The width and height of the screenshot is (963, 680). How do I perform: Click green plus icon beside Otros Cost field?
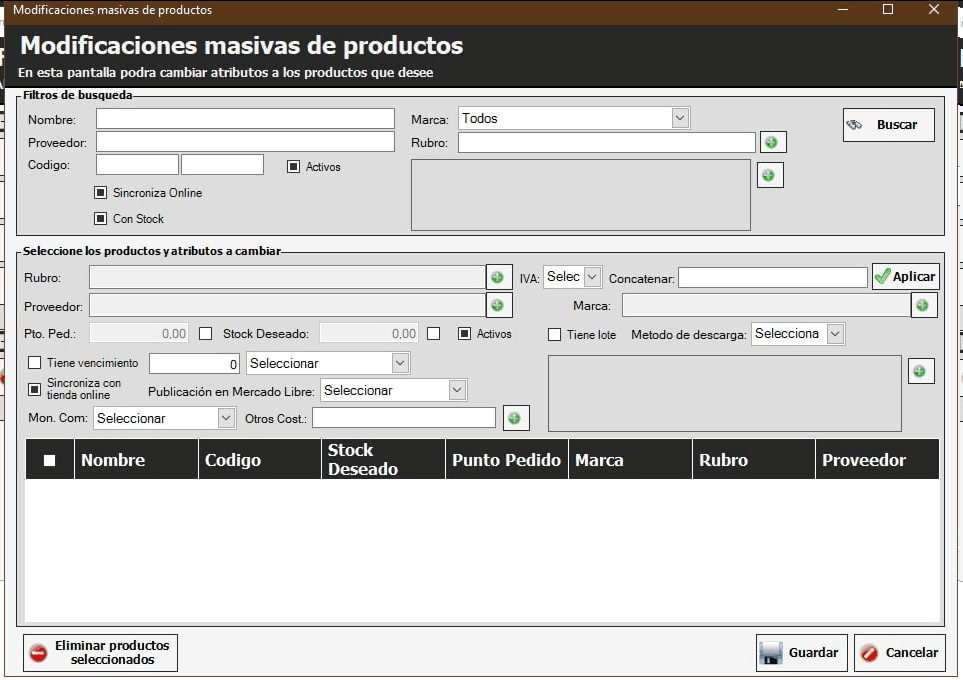515,418
